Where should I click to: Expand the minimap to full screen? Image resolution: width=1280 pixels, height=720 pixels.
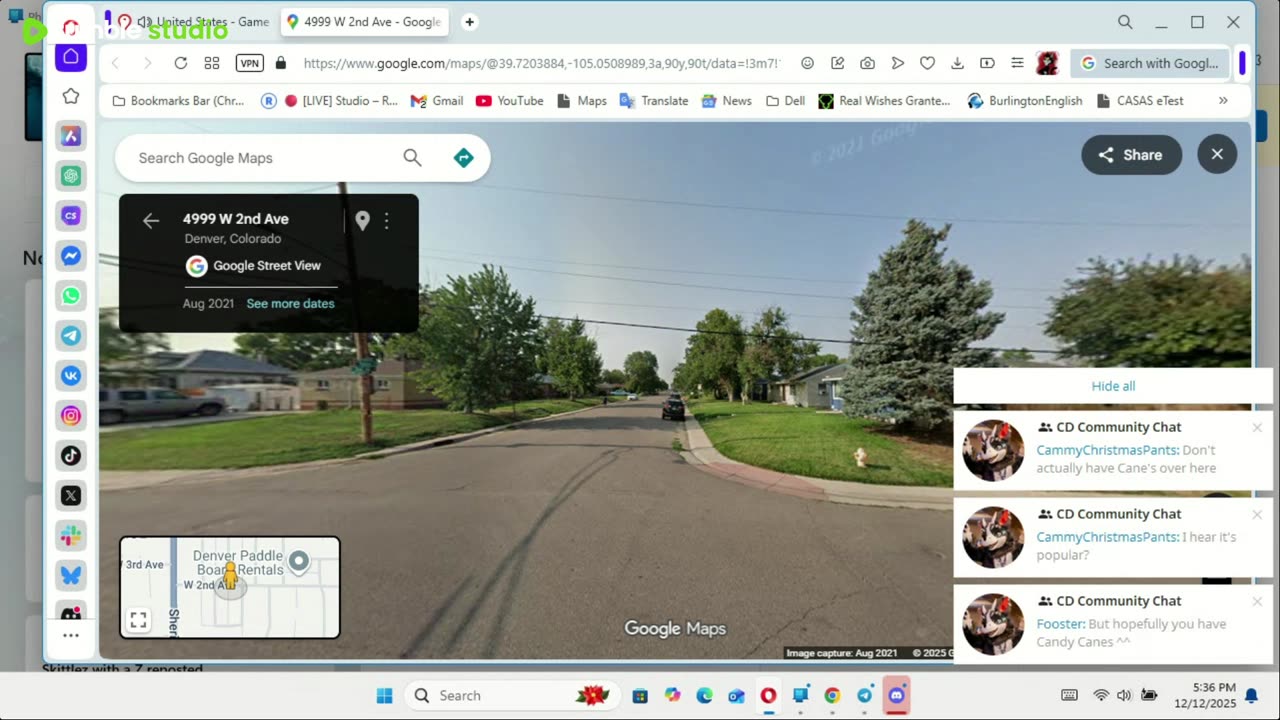(x=139, y=621)
